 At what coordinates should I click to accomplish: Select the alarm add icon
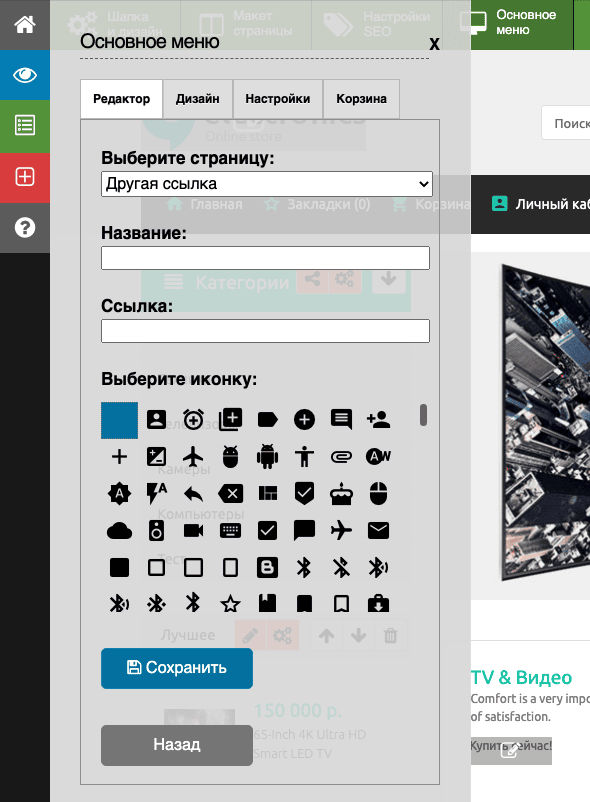tap(193, 419)
